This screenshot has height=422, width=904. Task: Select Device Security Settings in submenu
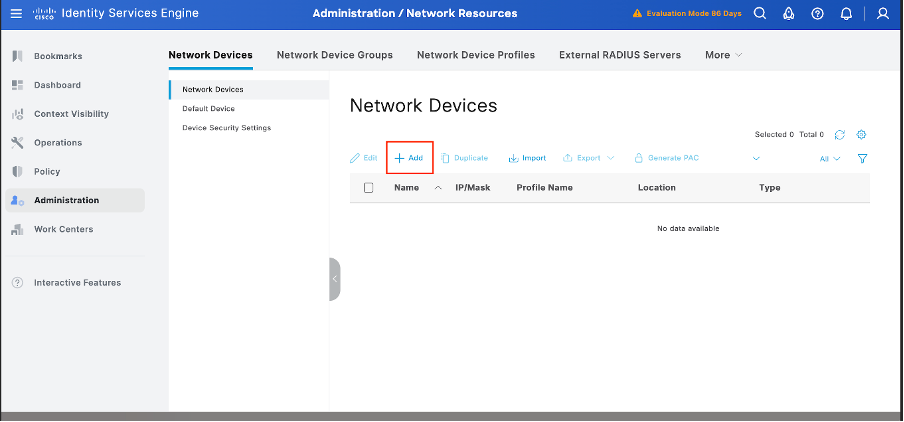point(227,127)
